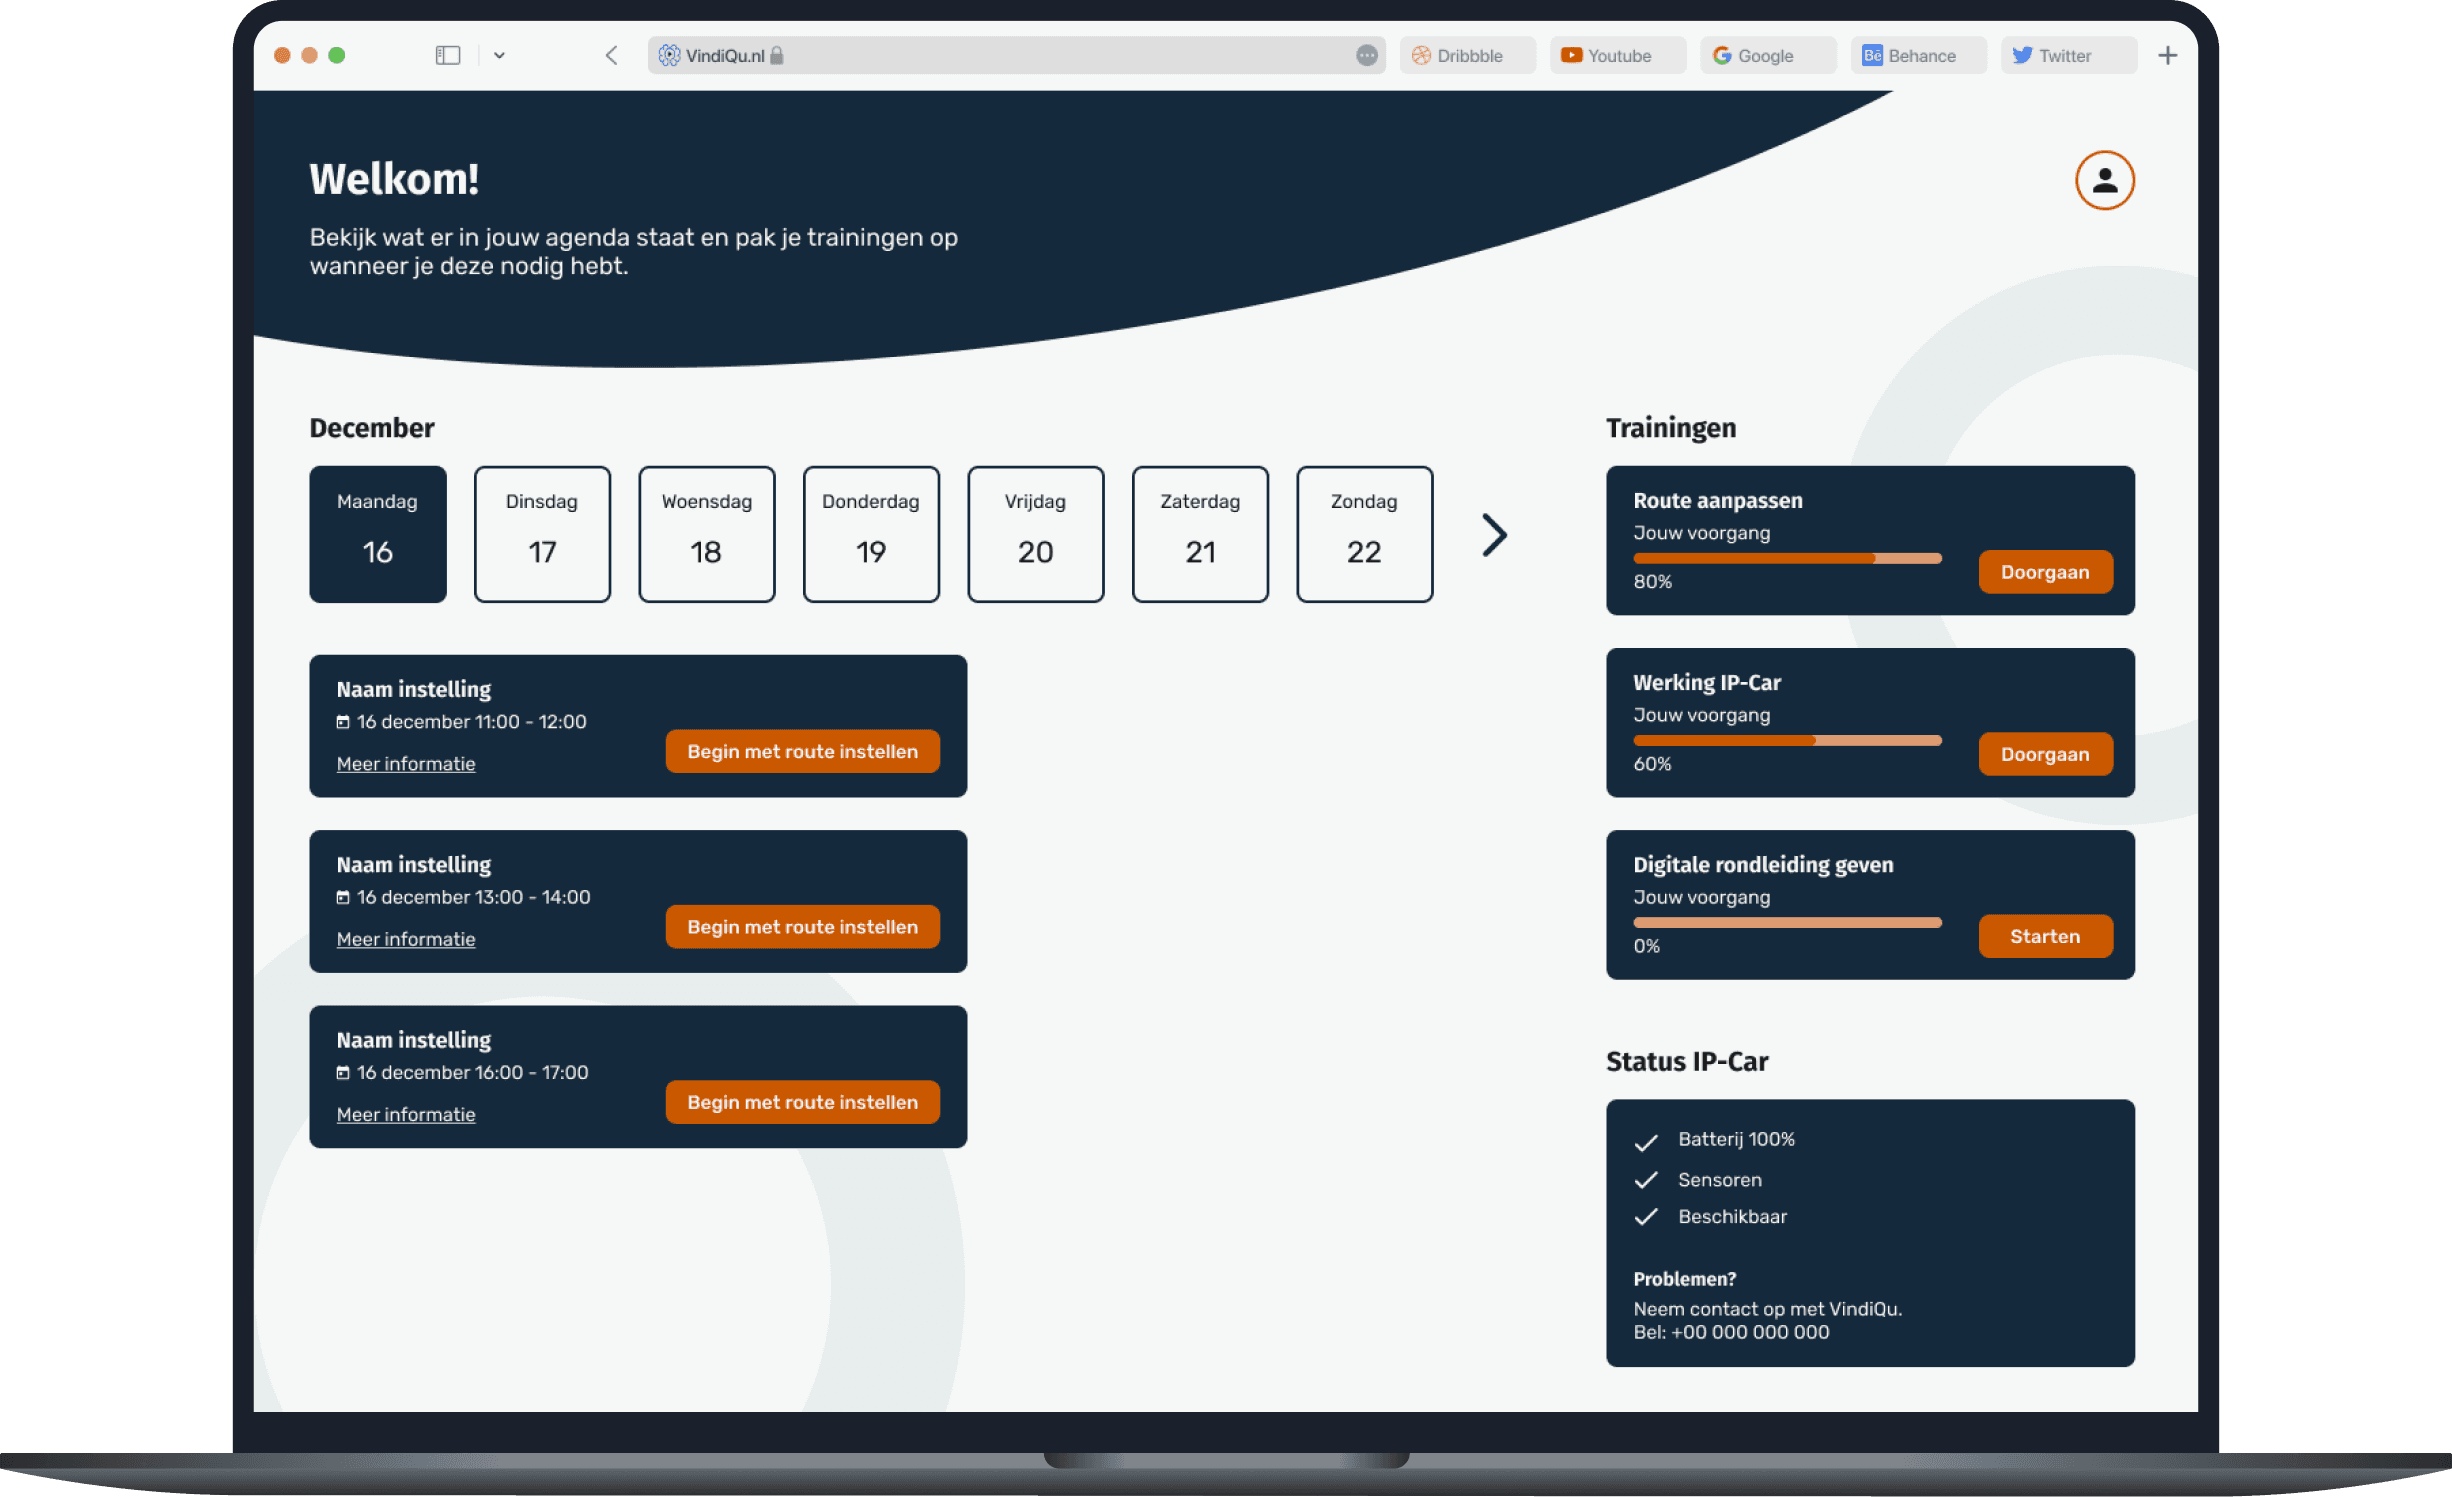
Task: Start route setup for 11:00 appointment
Action: click(x=802, y=751)
